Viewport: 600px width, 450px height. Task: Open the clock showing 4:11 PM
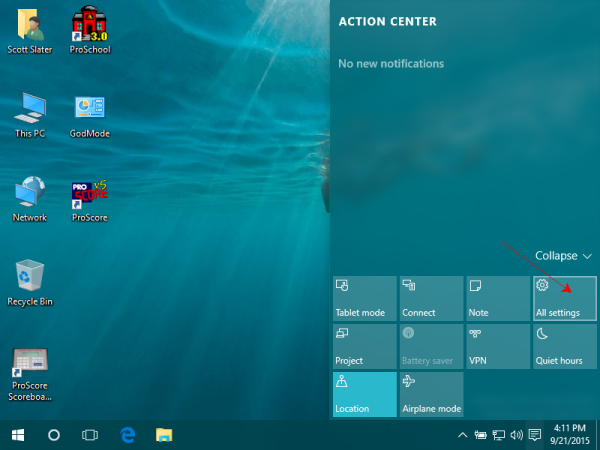click(x=570, y=434)
